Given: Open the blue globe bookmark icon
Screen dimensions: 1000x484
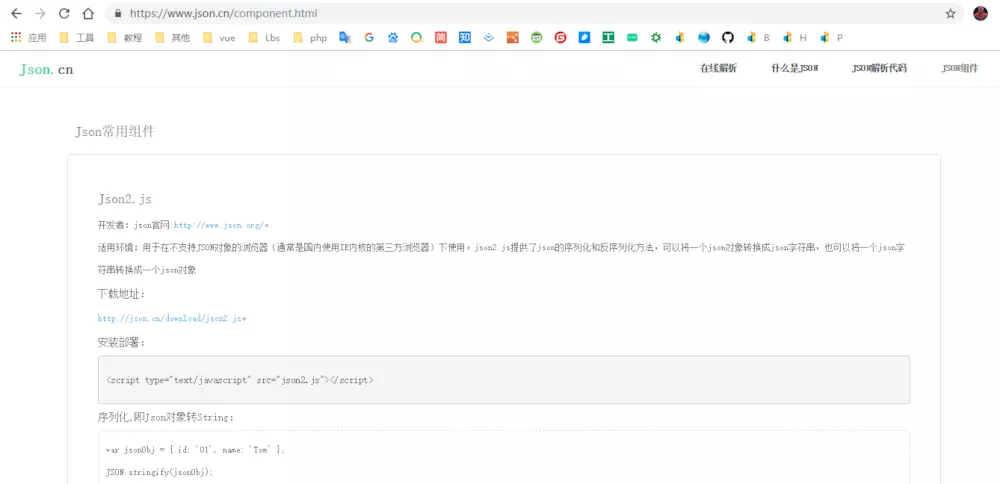Looking at the screenshot, I should click(703, 38).
